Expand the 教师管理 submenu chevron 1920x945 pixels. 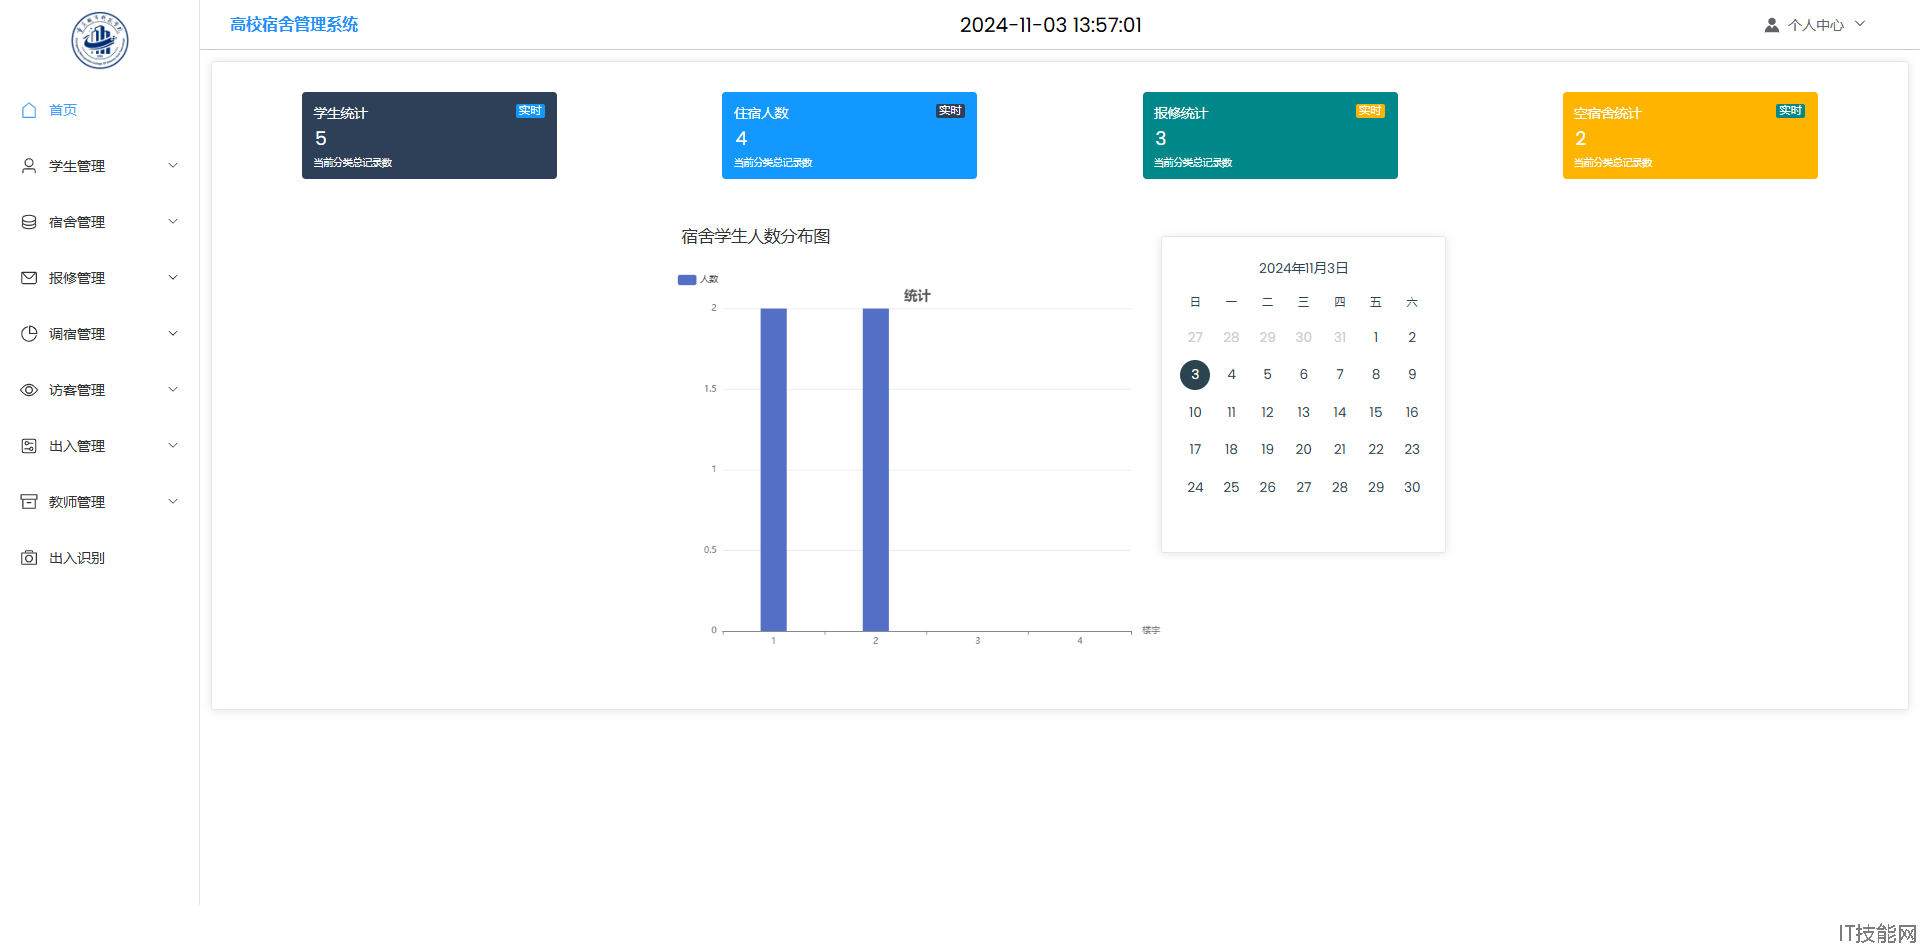(x=173, y=502)
